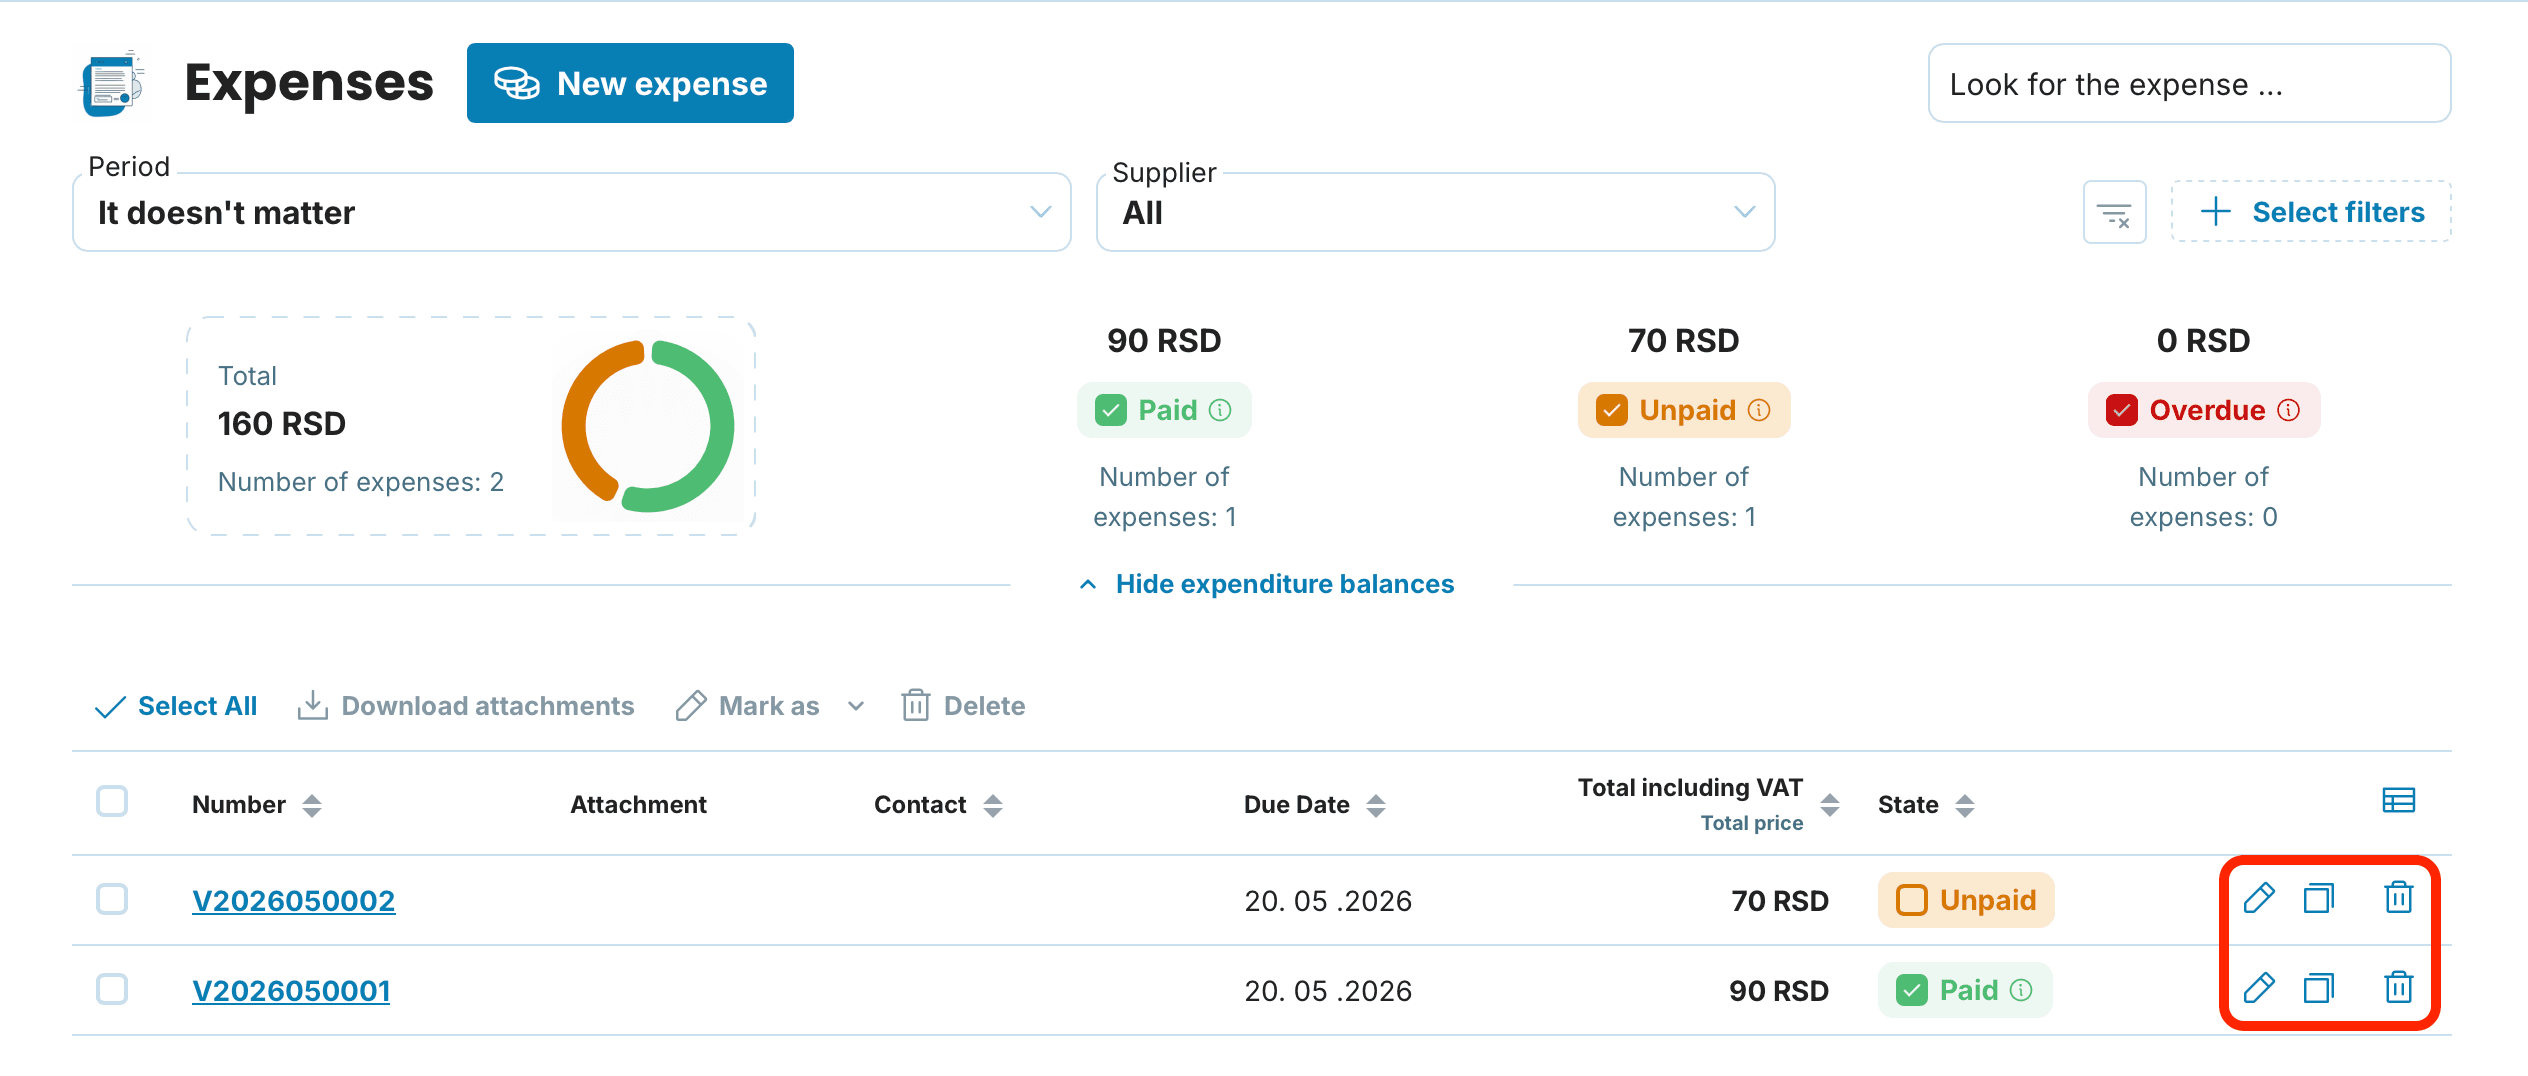Screen dimensions: 2528x1076
Task: Edit expense V2026050002 with pencil icon
Action: pos(2259,898)
